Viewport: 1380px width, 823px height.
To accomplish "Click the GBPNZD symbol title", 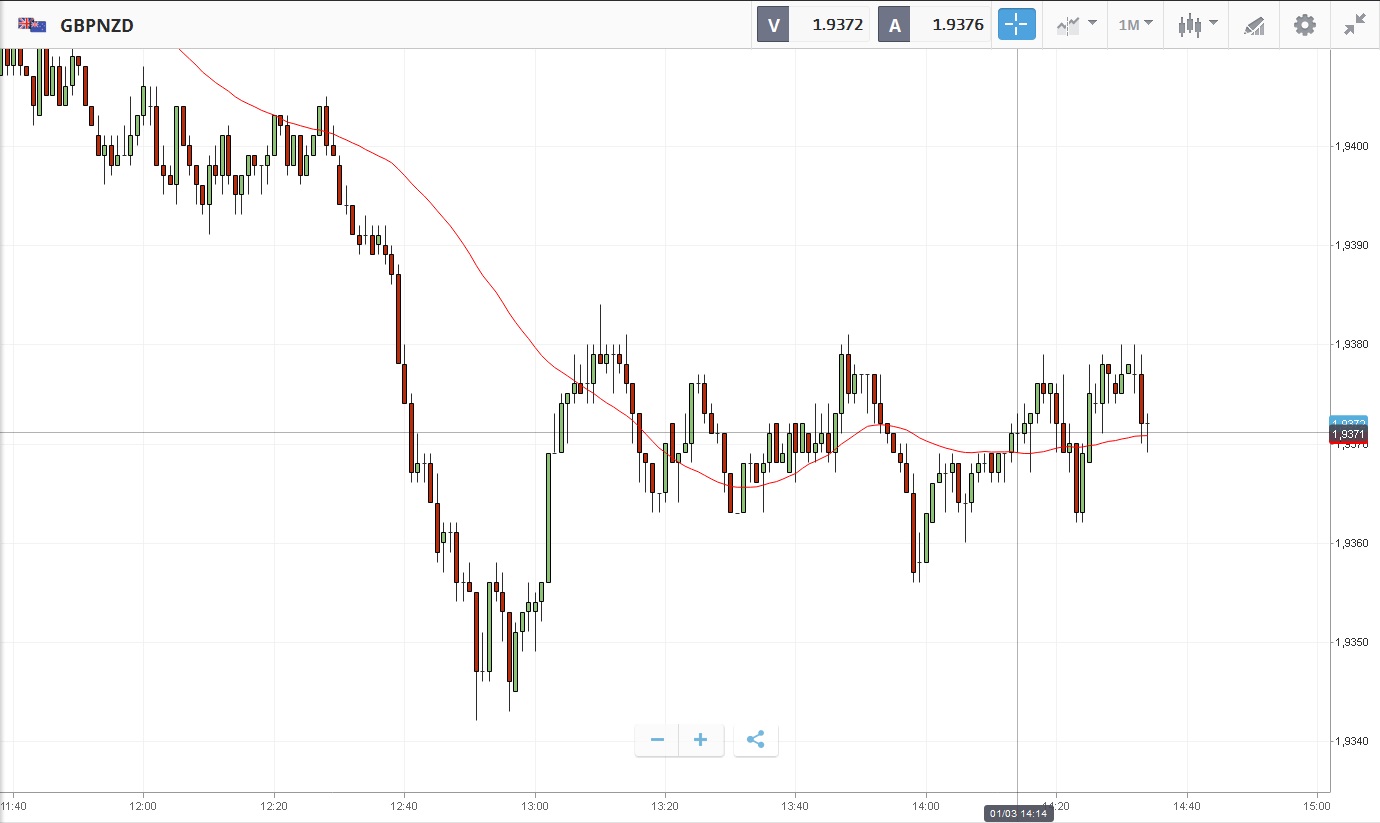I will [x=97, y=25].
